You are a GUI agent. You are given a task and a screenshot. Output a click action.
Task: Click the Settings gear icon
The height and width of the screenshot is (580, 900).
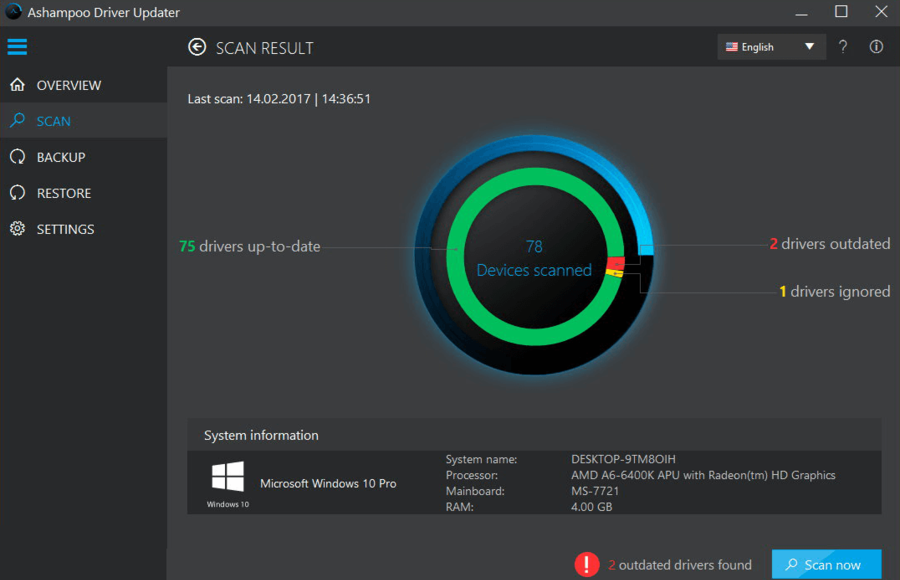pos(17,229)
